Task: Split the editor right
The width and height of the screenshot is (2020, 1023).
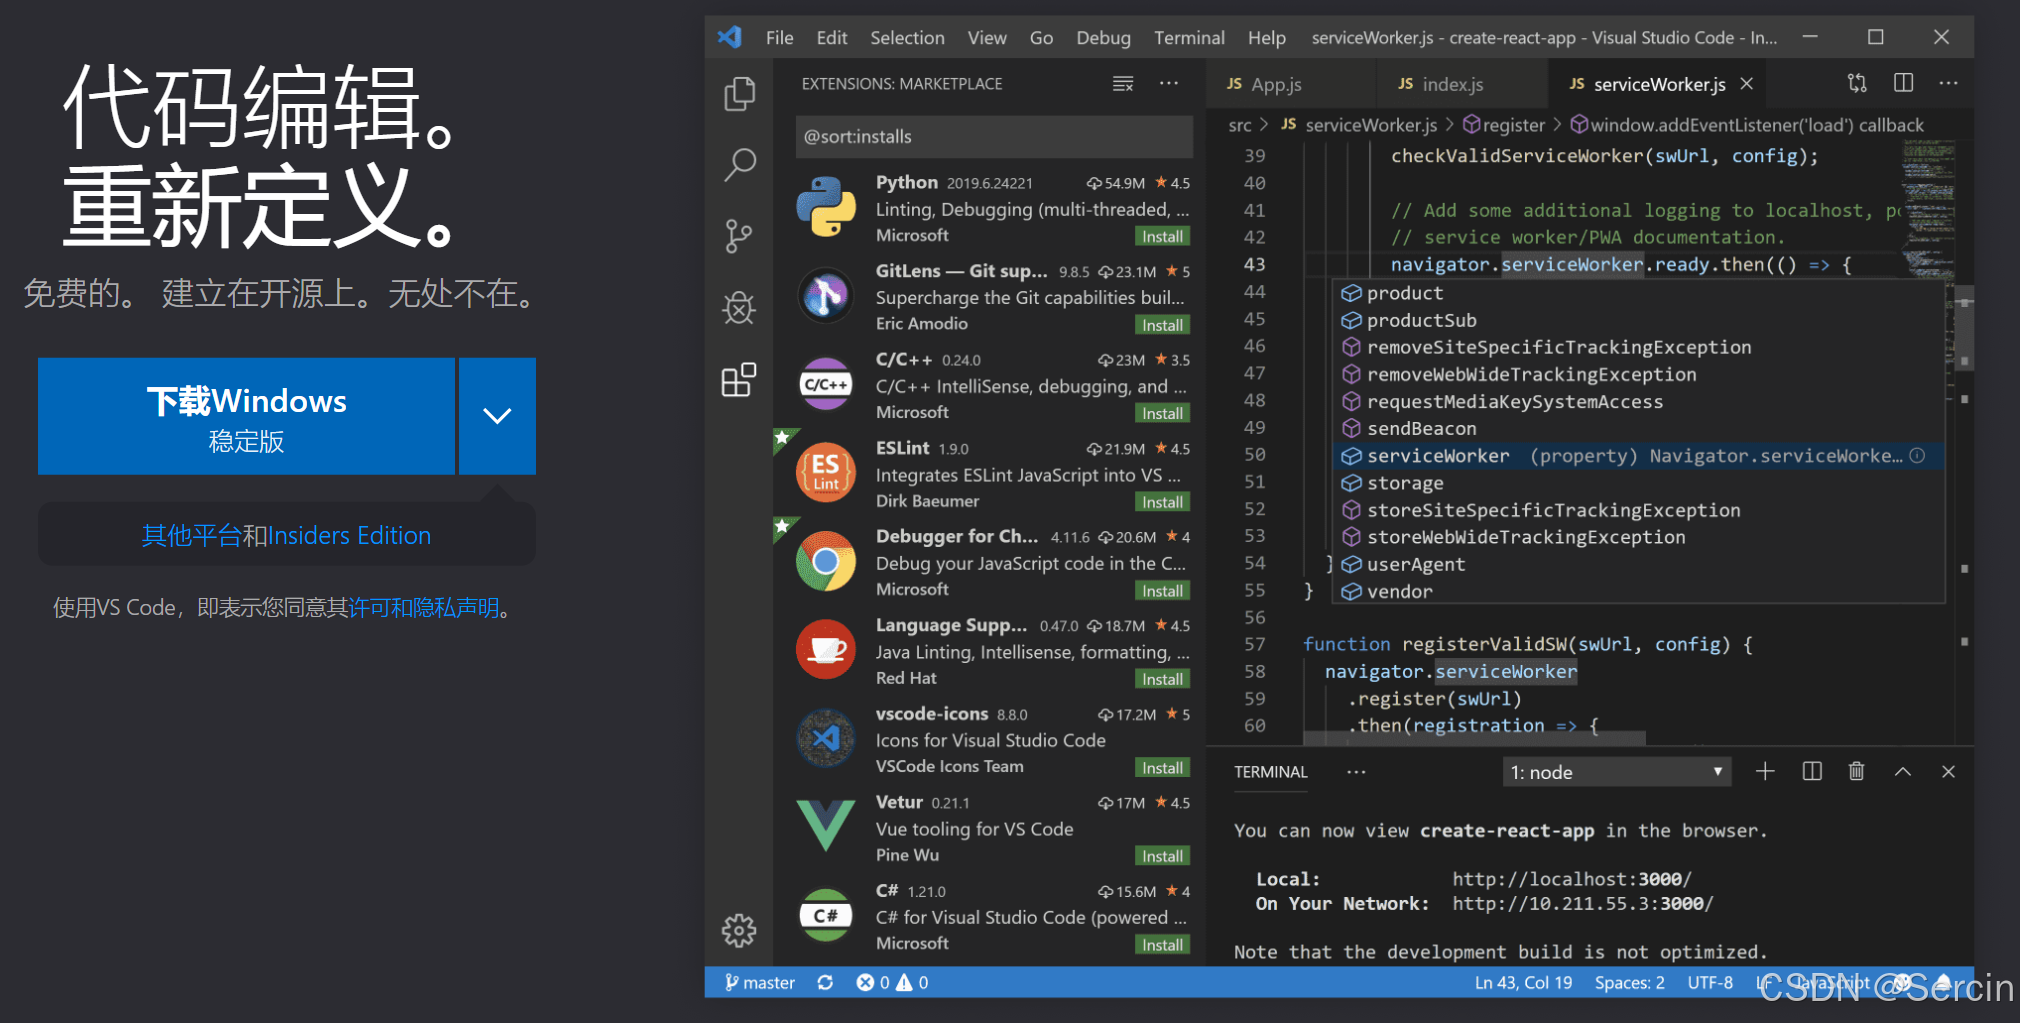Action: [1903, 83]
